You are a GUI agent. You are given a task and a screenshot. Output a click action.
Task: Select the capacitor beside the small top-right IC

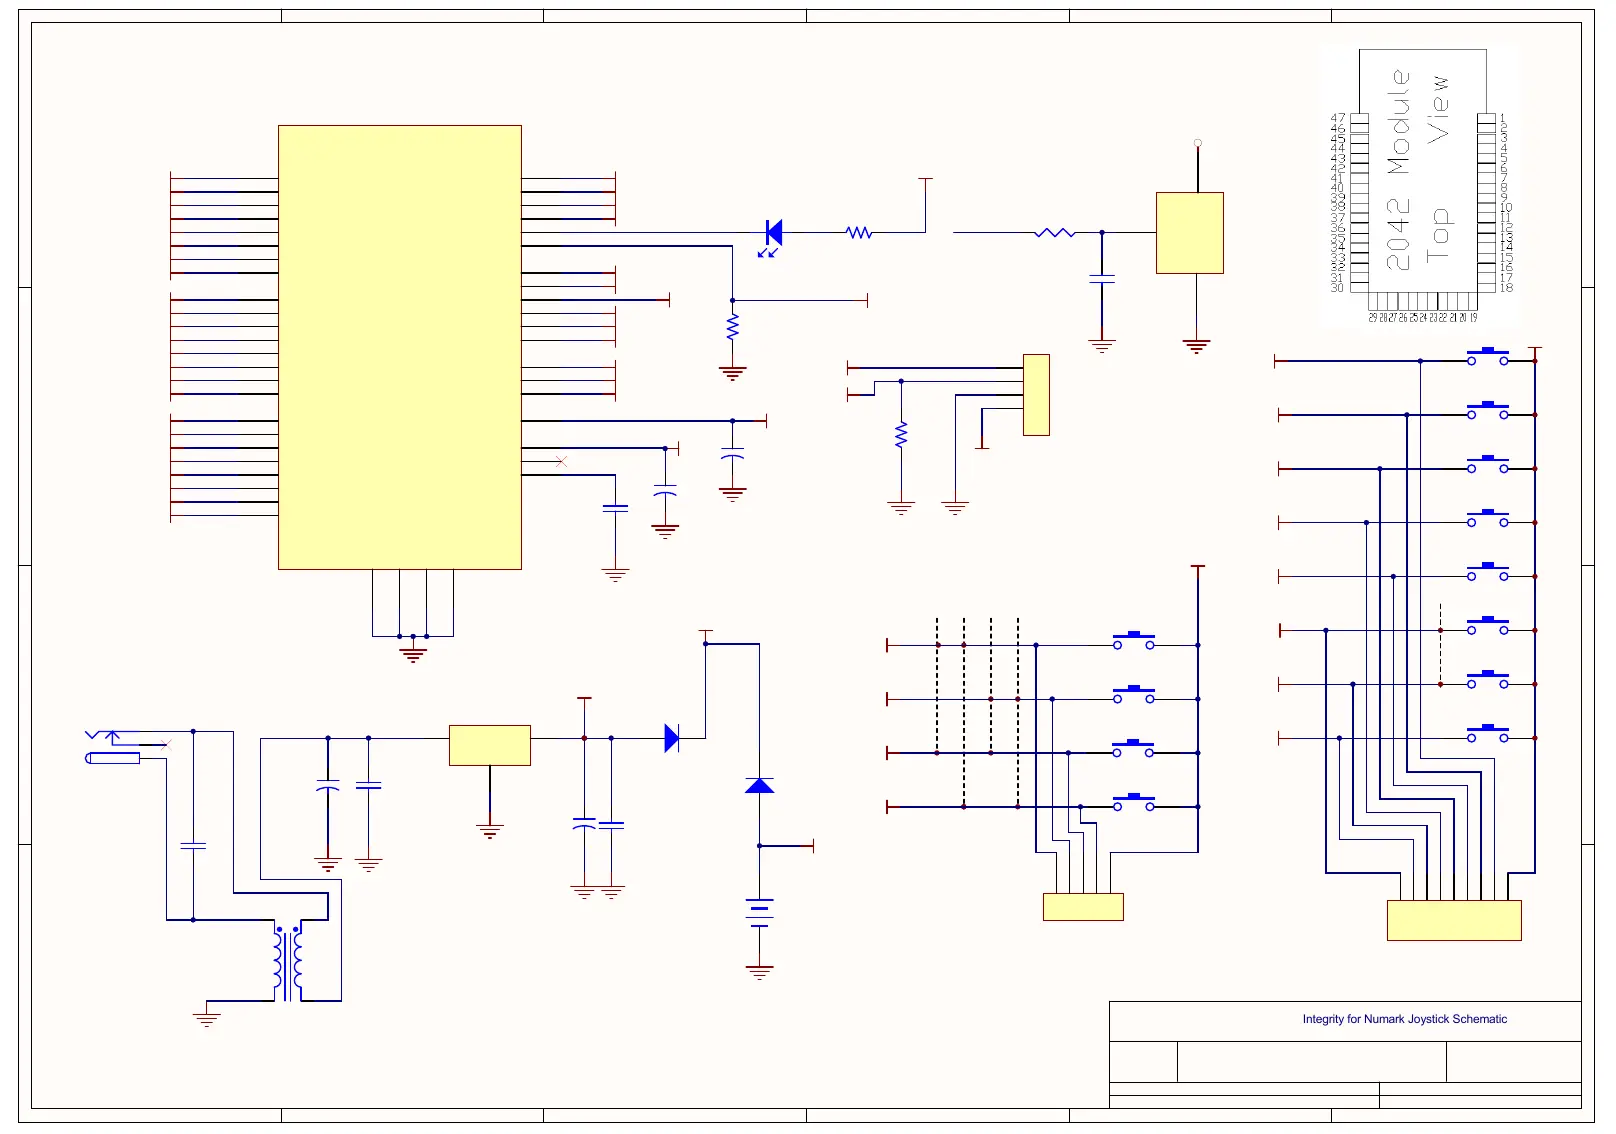[x=1102, y=280]
